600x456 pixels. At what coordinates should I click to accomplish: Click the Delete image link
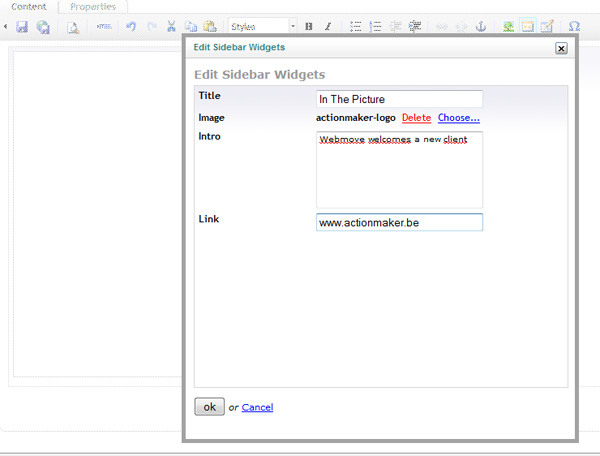pos(416,118)
